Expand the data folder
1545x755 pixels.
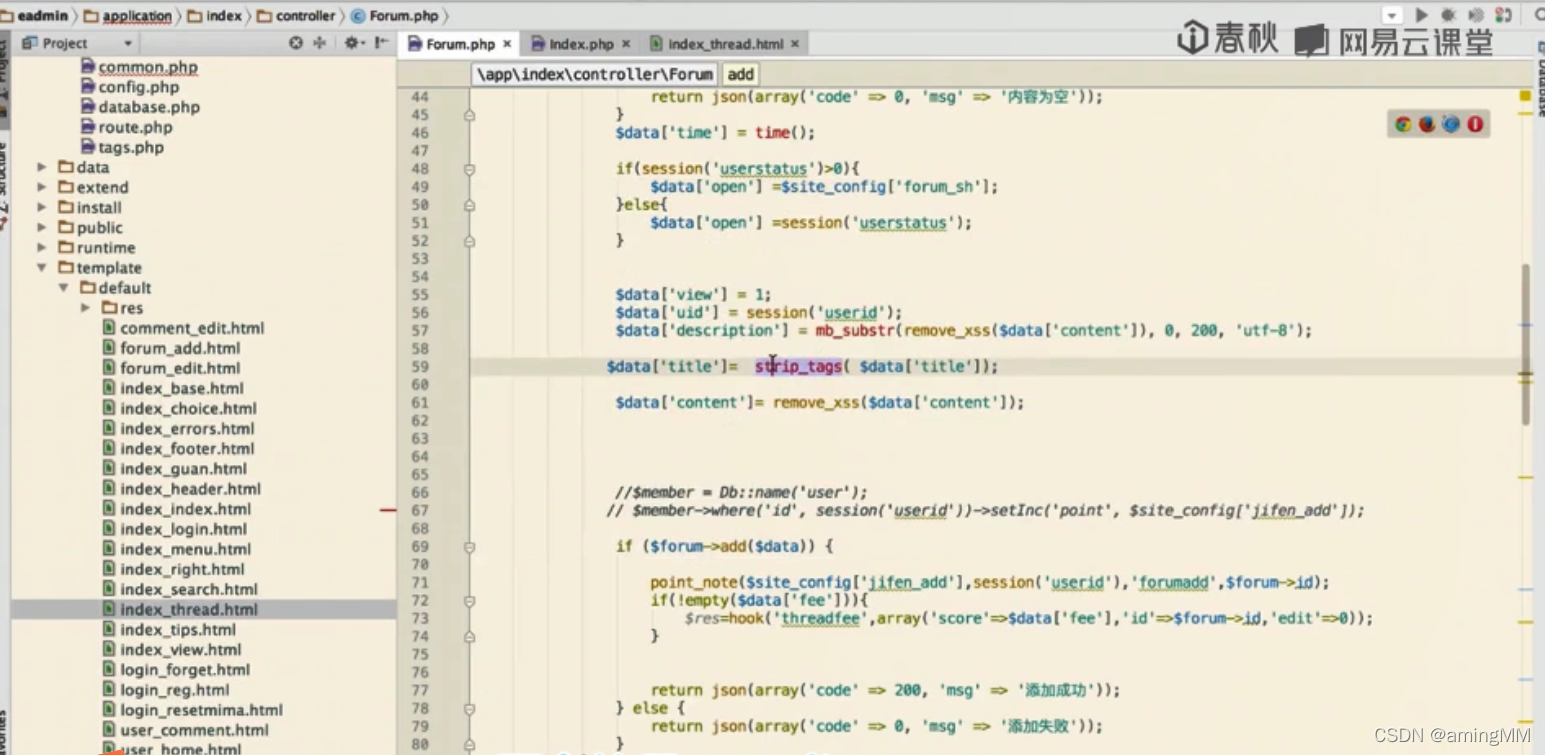tap(42, 167)
